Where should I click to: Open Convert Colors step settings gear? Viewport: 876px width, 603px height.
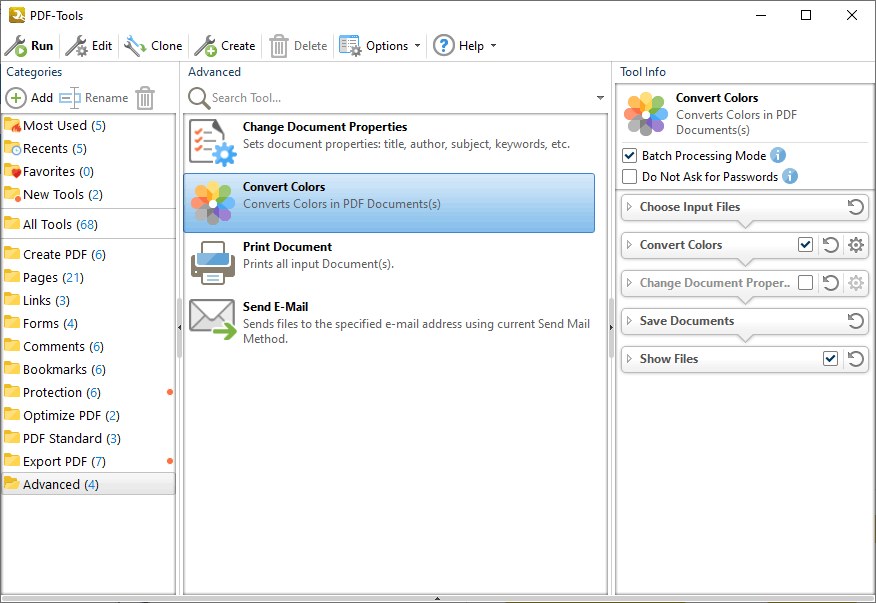coord(855,245)
